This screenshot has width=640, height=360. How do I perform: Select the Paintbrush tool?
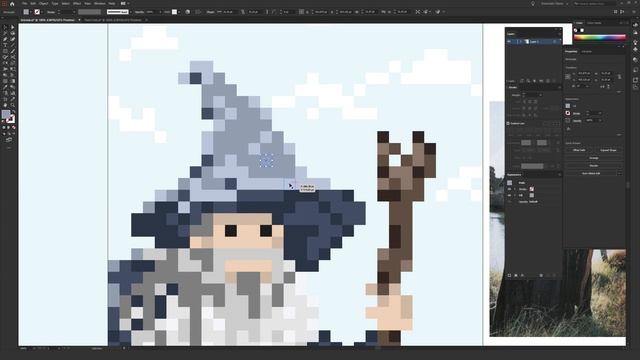[13, 51]
